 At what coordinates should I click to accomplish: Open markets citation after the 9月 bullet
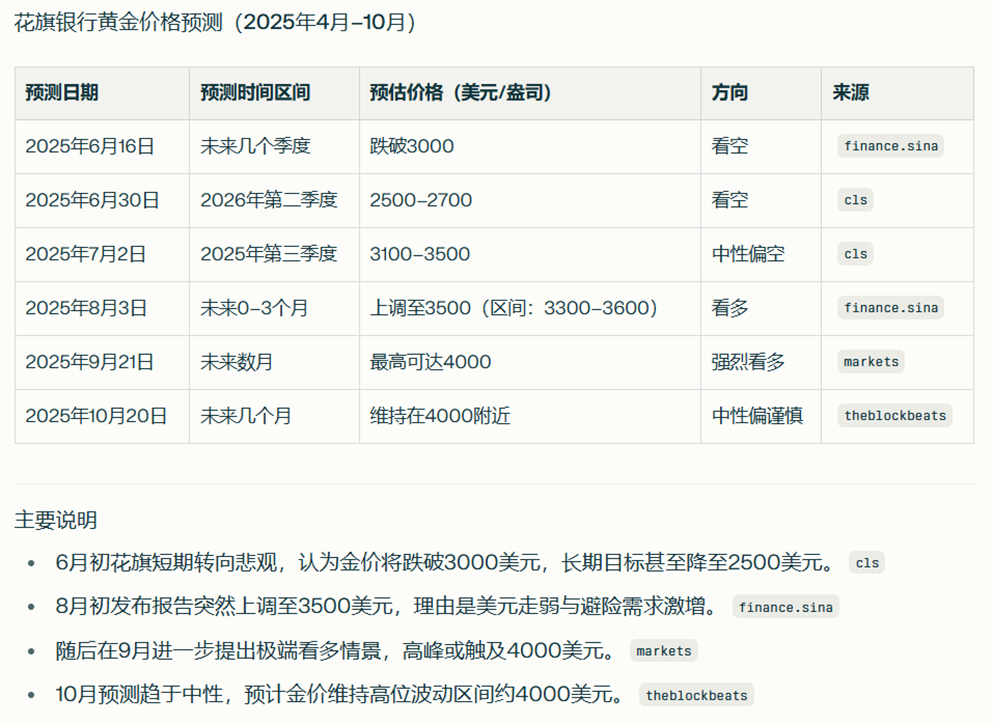coord(663,651)
